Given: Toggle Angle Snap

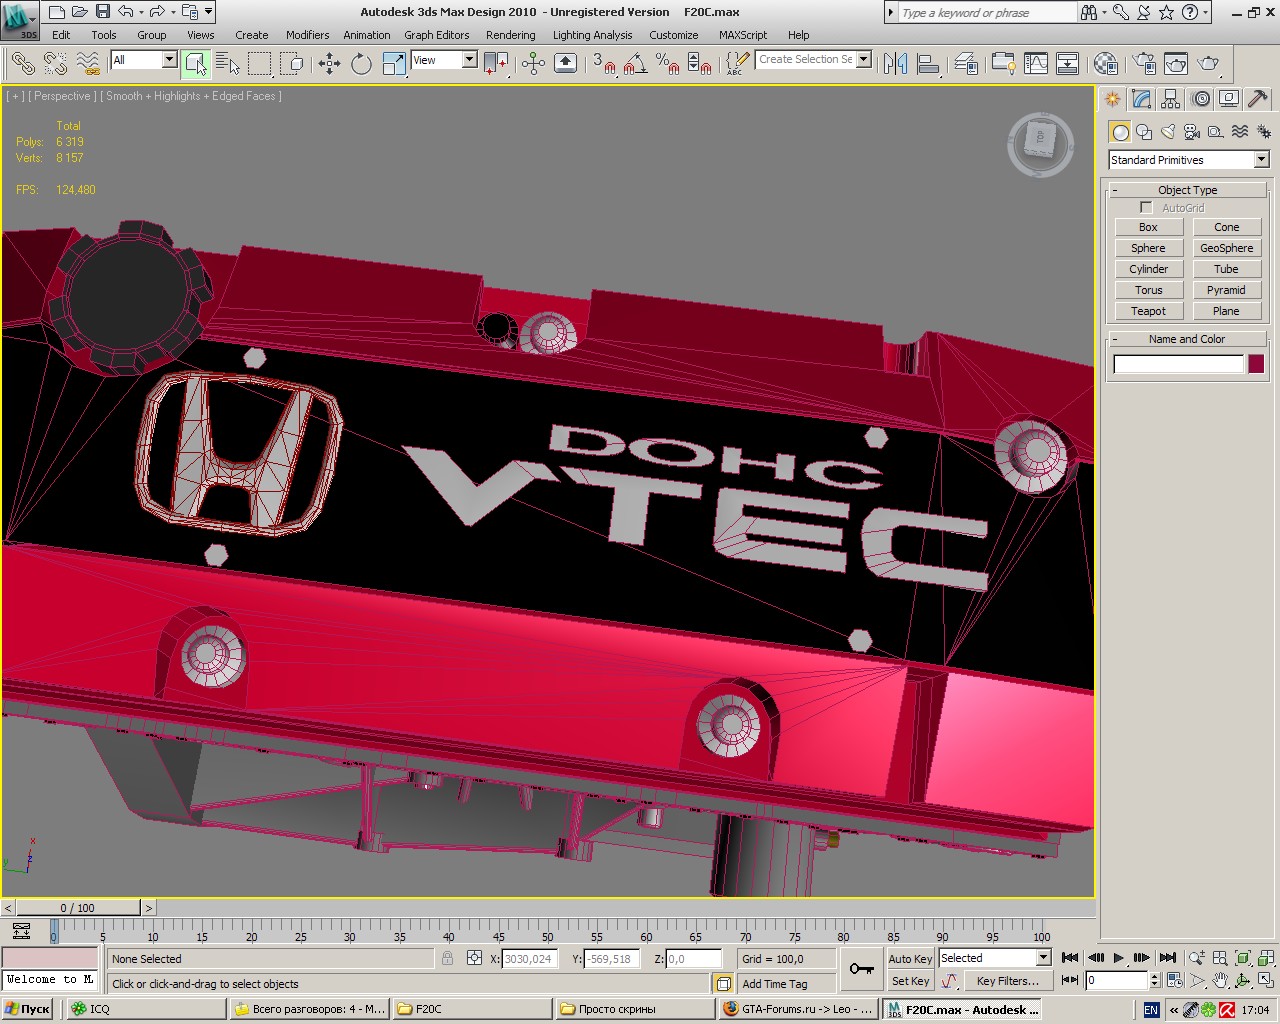Looking at the screenshot, I should pos(634,64).
